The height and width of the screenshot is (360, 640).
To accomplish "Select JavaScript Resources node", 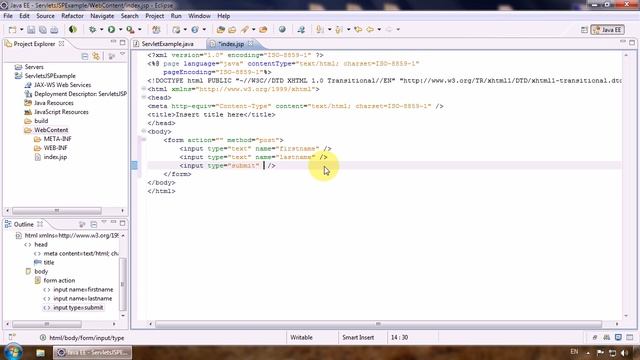I will [x=61, y=111].
